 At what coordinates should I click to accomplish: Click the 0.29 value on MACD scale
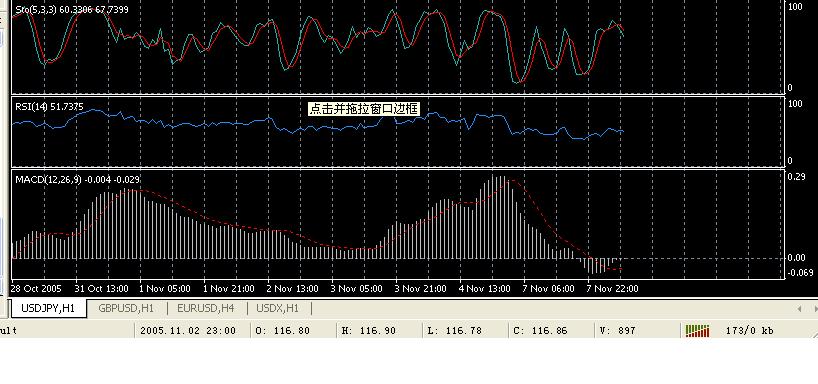point(797,177)
